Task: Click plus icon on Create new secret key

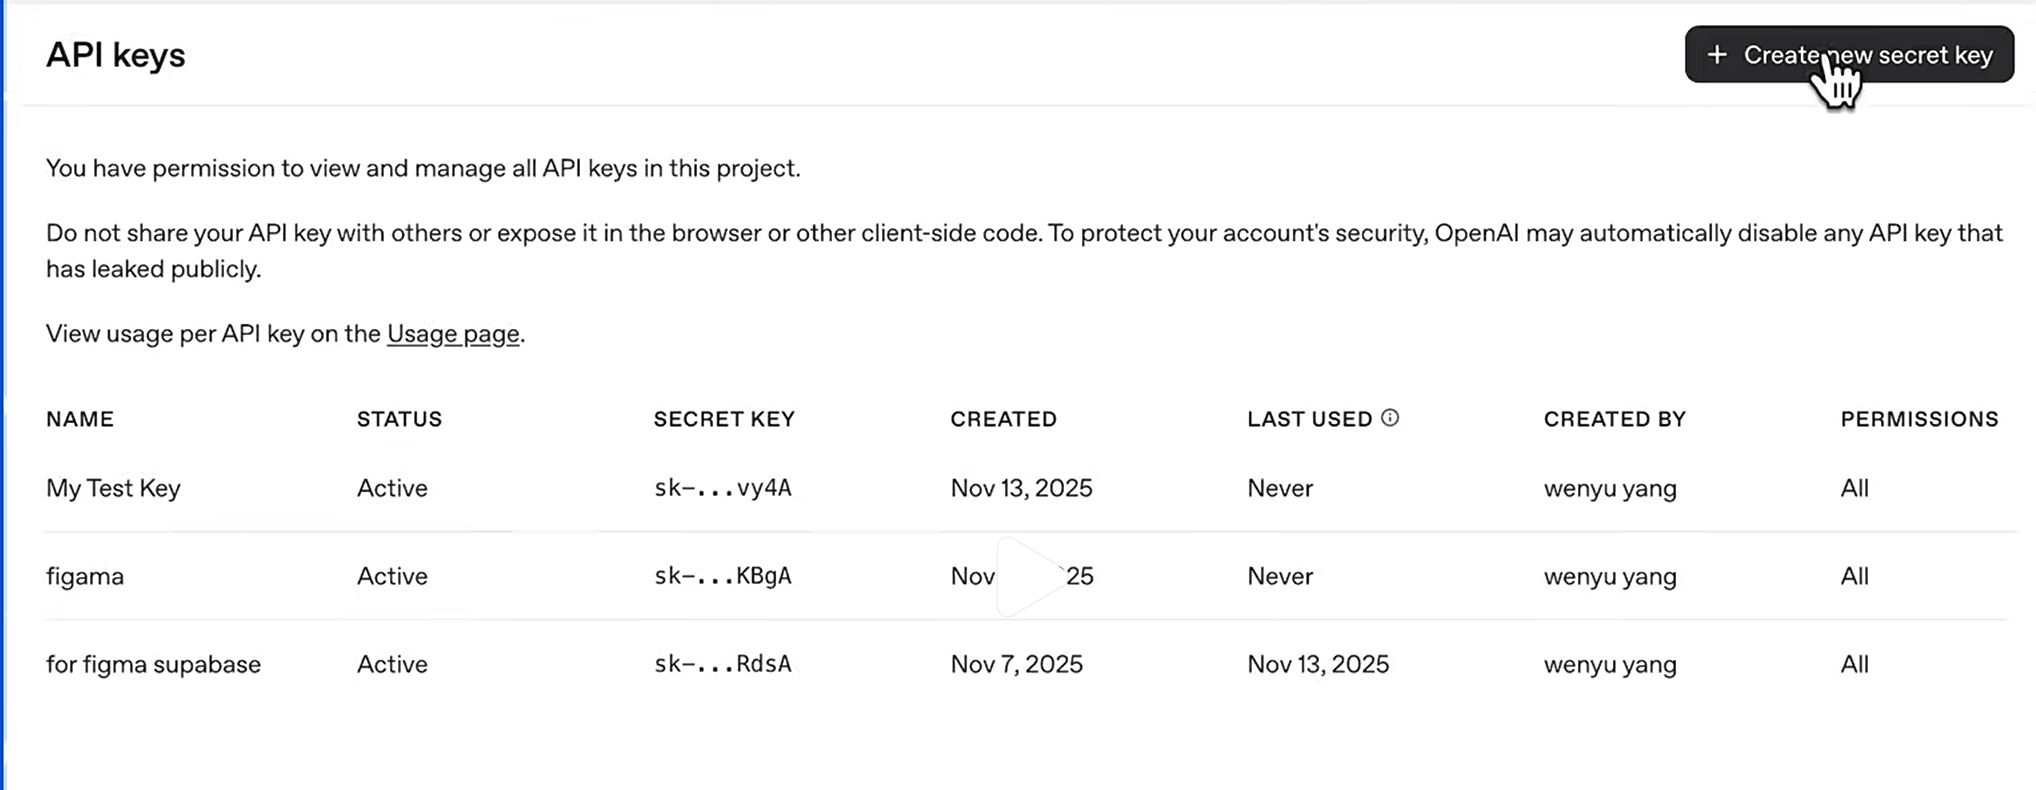Action: point(1717,55)
